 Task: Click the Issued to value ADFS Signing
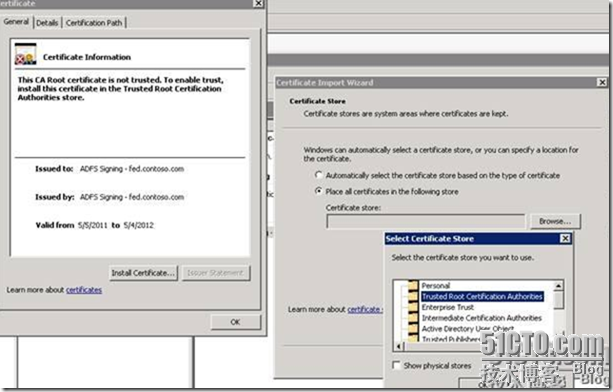132,169
